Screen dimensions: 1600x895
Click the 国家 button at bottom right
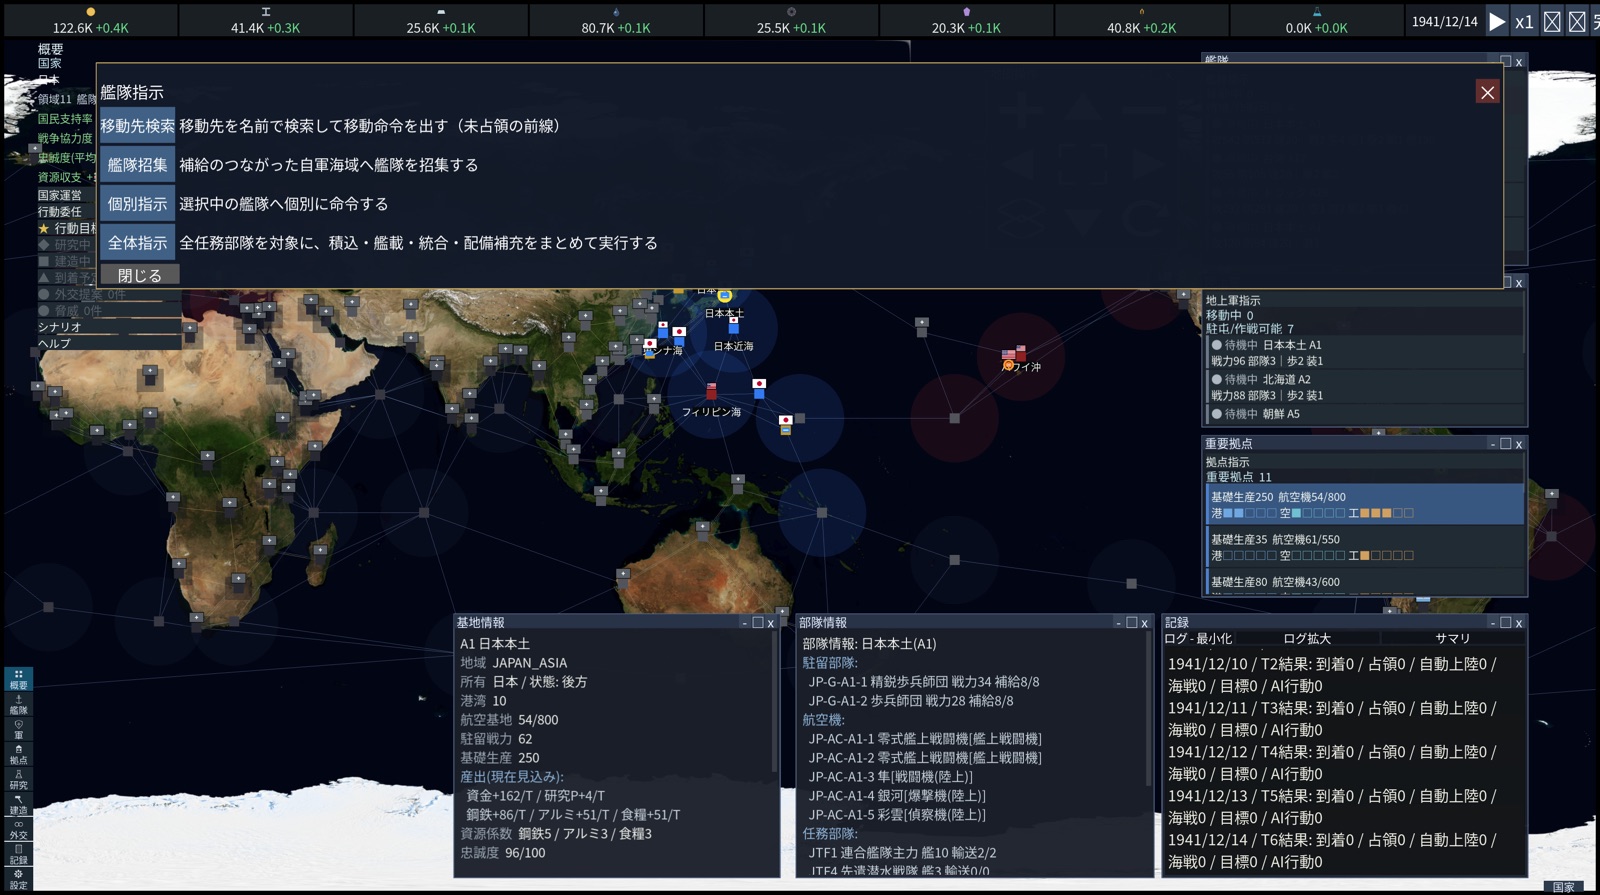tap(1563, 886)
